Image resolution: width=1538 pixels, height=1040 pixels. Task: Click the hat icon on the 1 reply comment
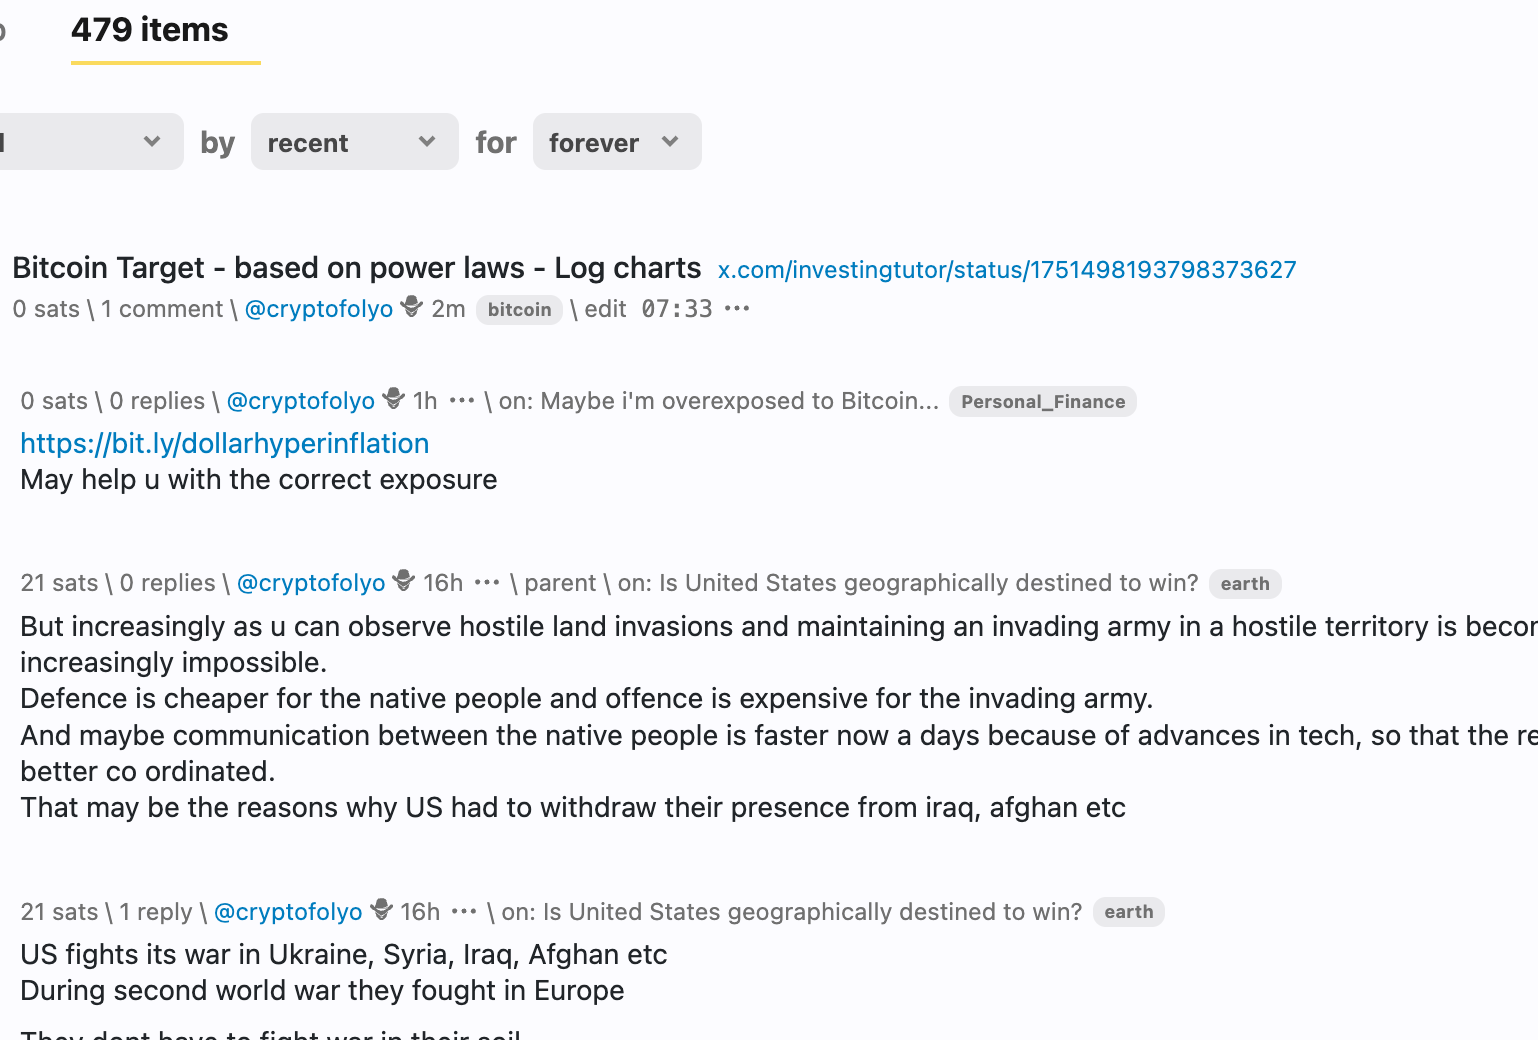tap(381, 910)
